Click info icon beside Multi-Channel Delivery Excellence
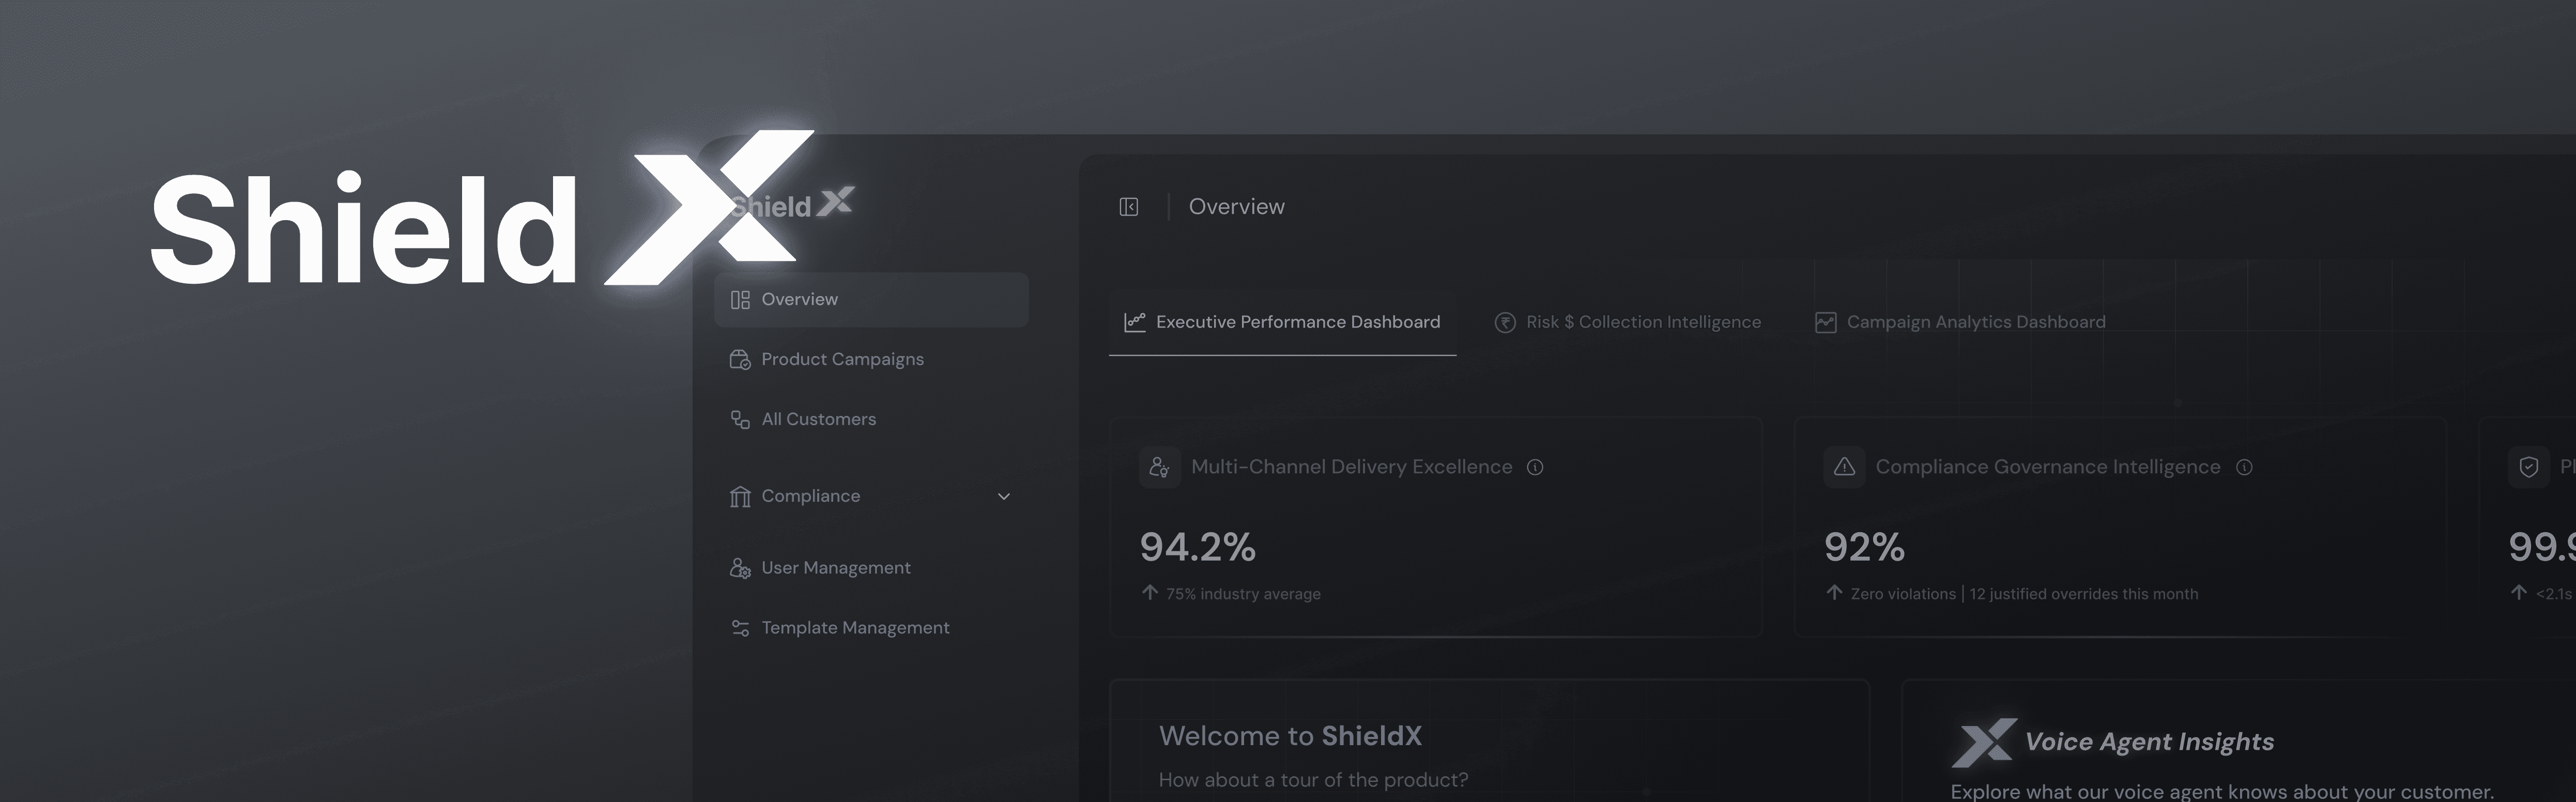This screenshot has width=2576, height=802. tap(1535, 467)
